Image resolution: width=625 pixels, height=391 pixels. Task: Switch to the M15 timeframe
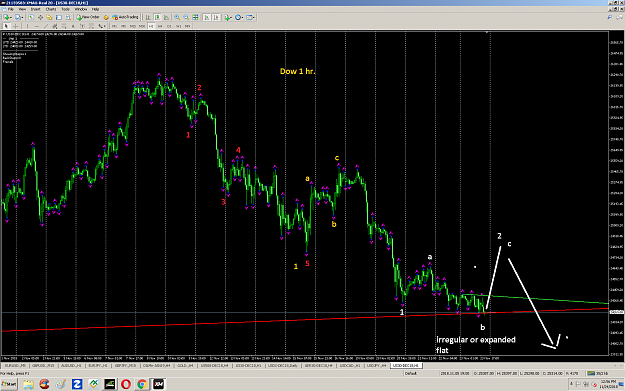coord(133,26)
